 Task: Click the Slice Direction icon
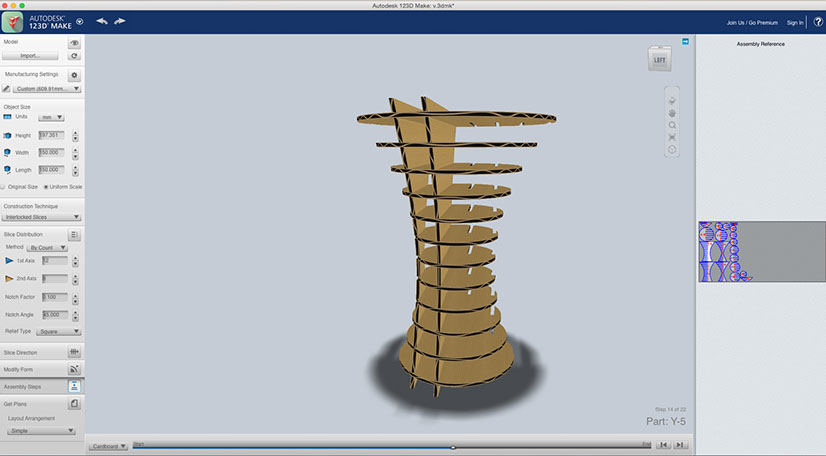74,352
